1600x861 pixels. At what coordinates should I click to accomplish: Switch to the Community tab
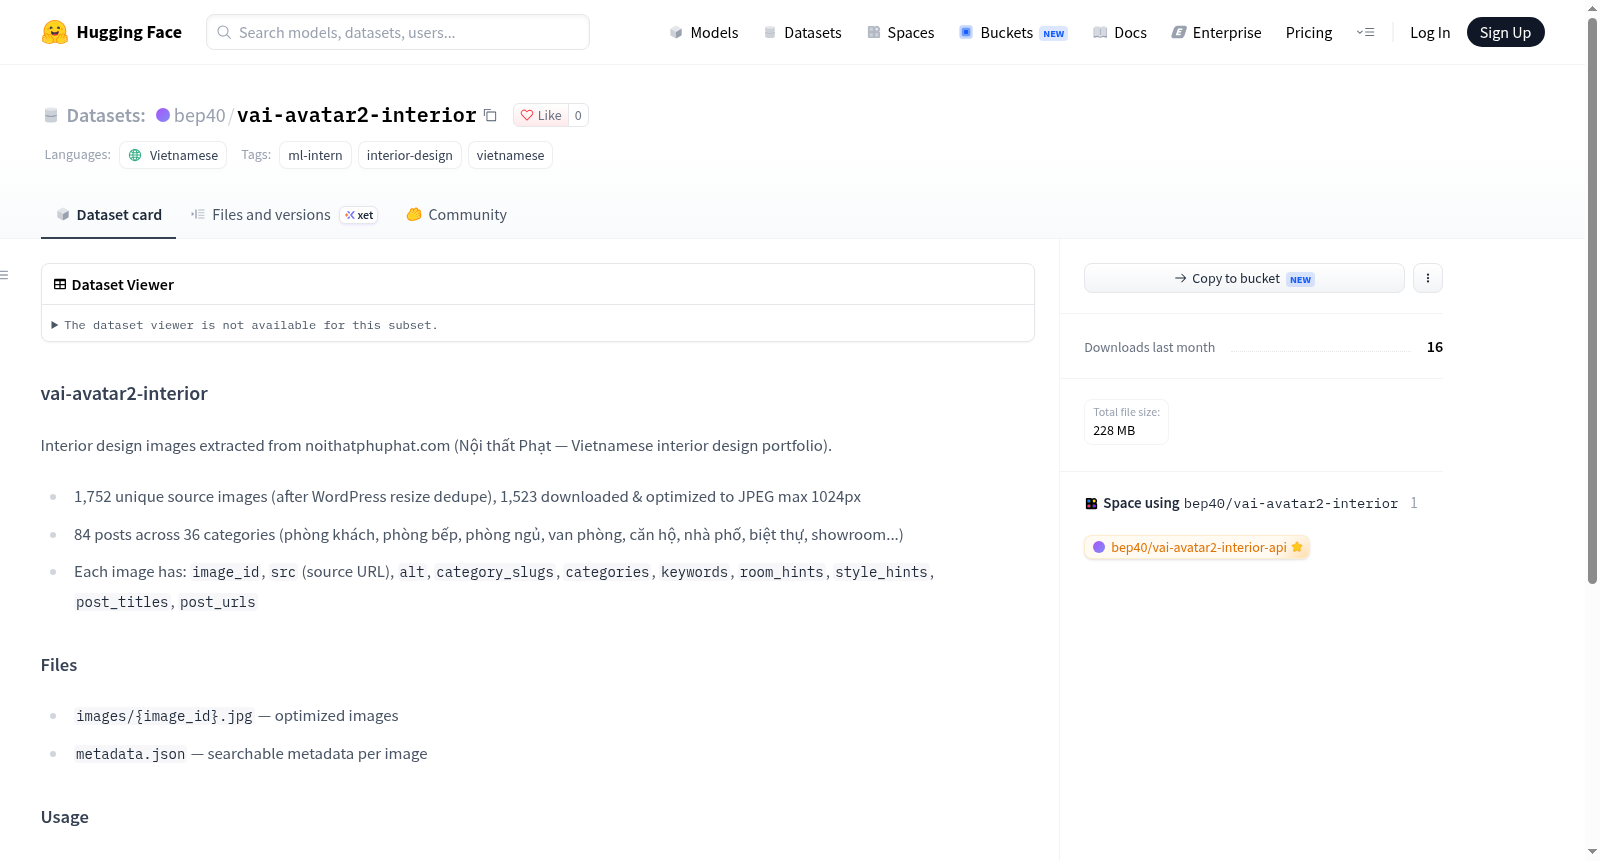point(456,215)
